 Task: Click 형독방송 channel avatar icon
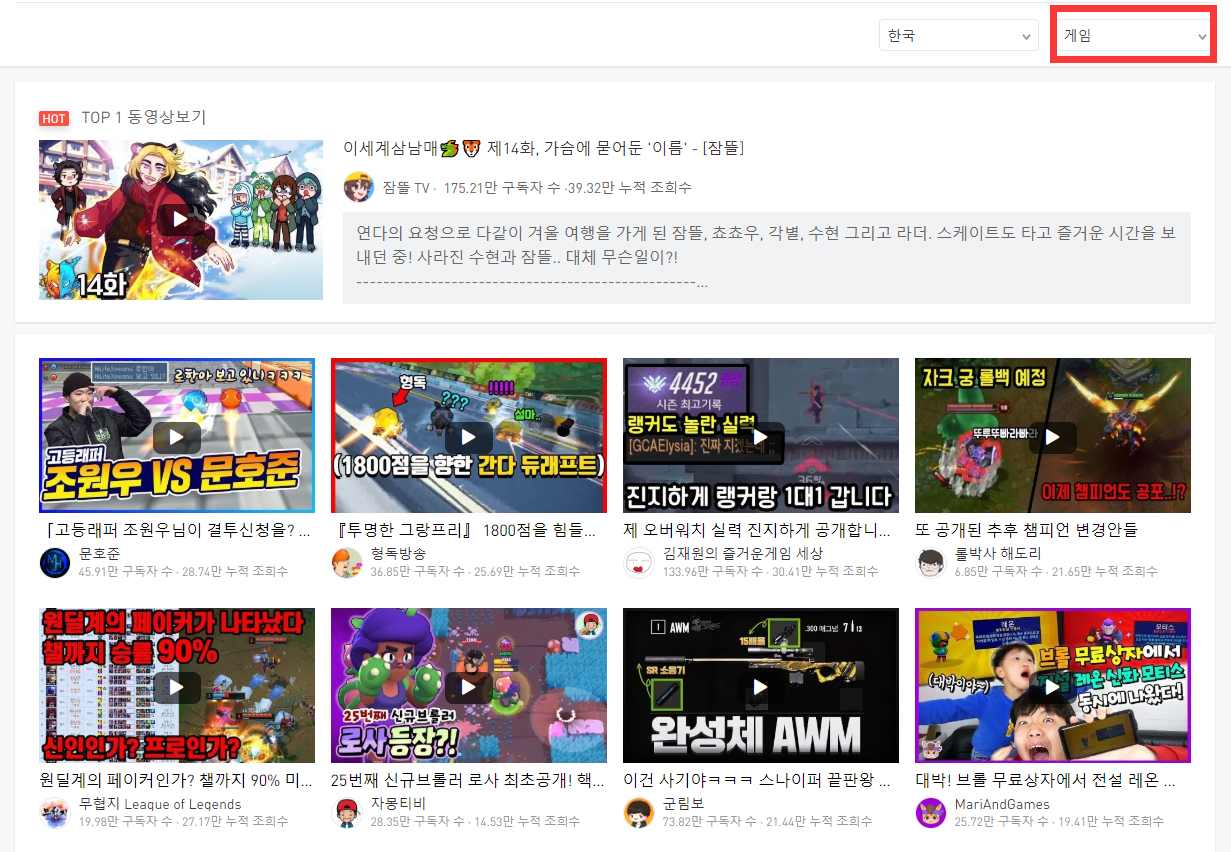[x=347, y=563]
